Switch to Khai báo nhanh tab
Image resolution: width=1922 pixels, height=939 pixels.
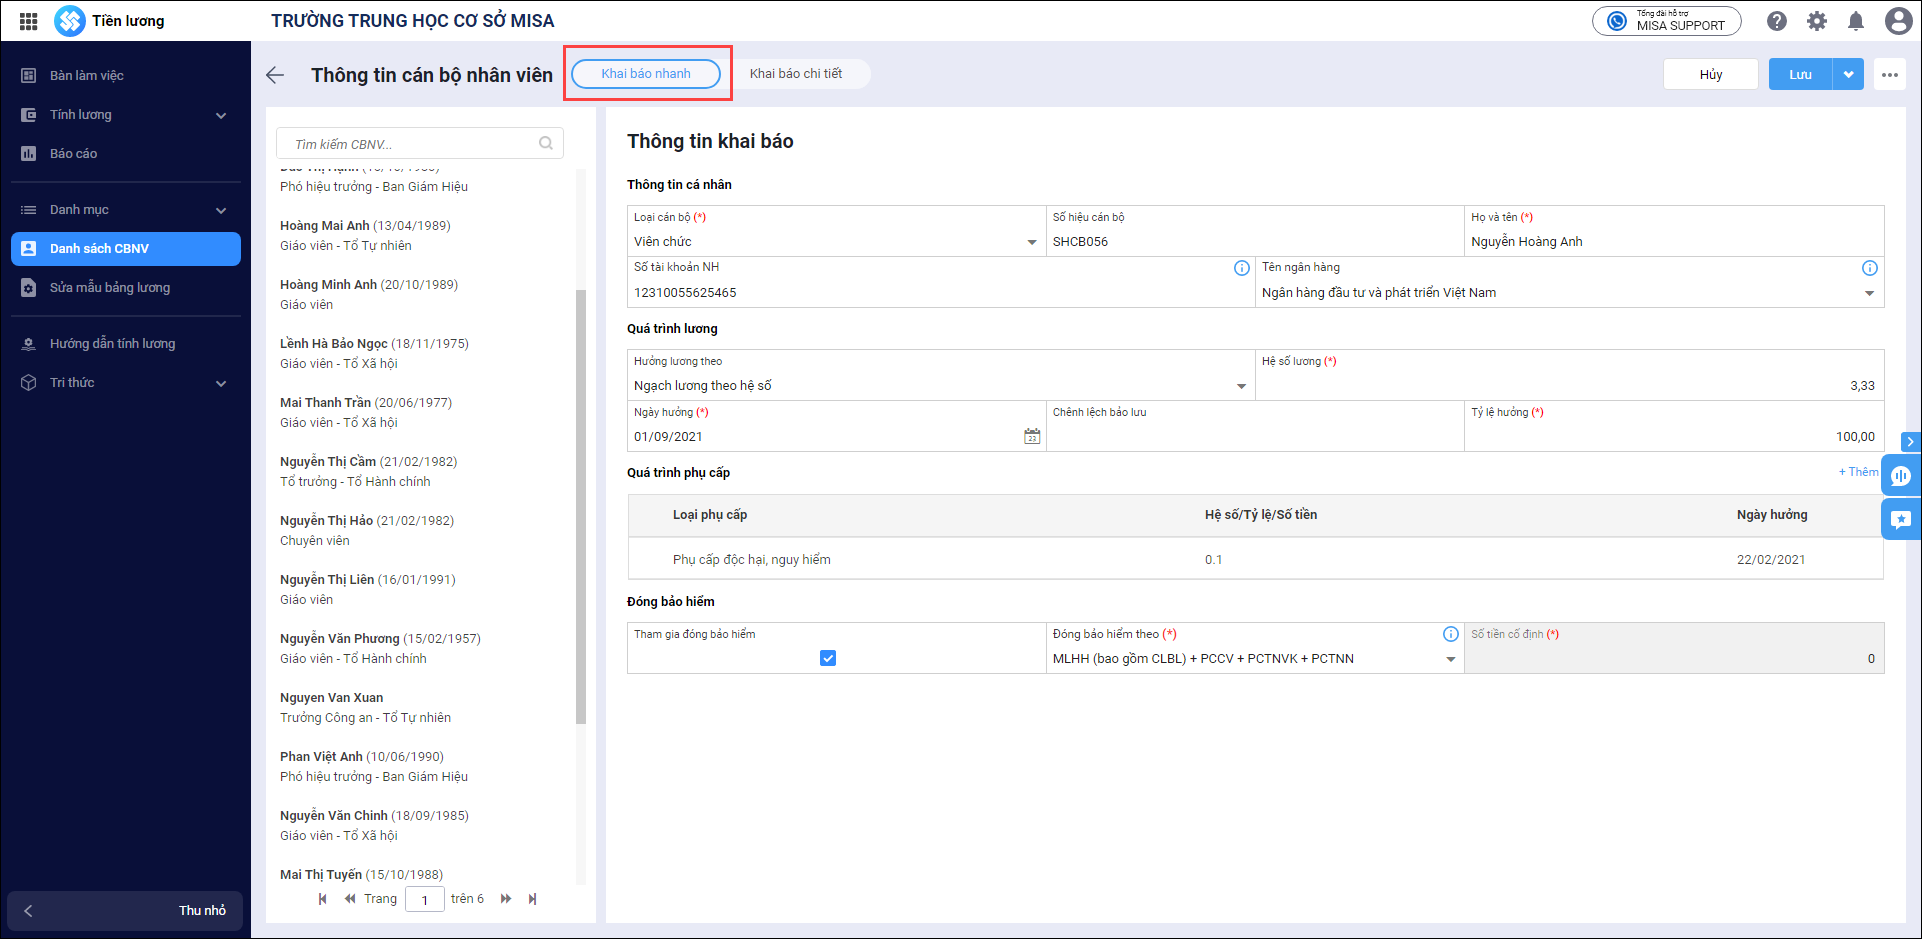click(646, 73)
